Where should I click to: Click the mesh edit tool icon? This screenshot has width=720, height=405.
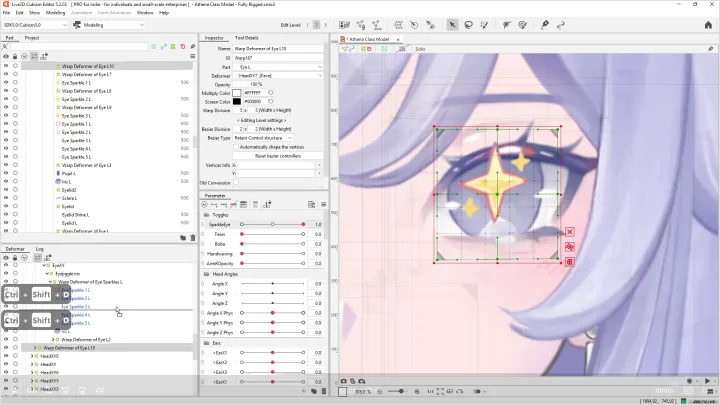coord(361,25)
